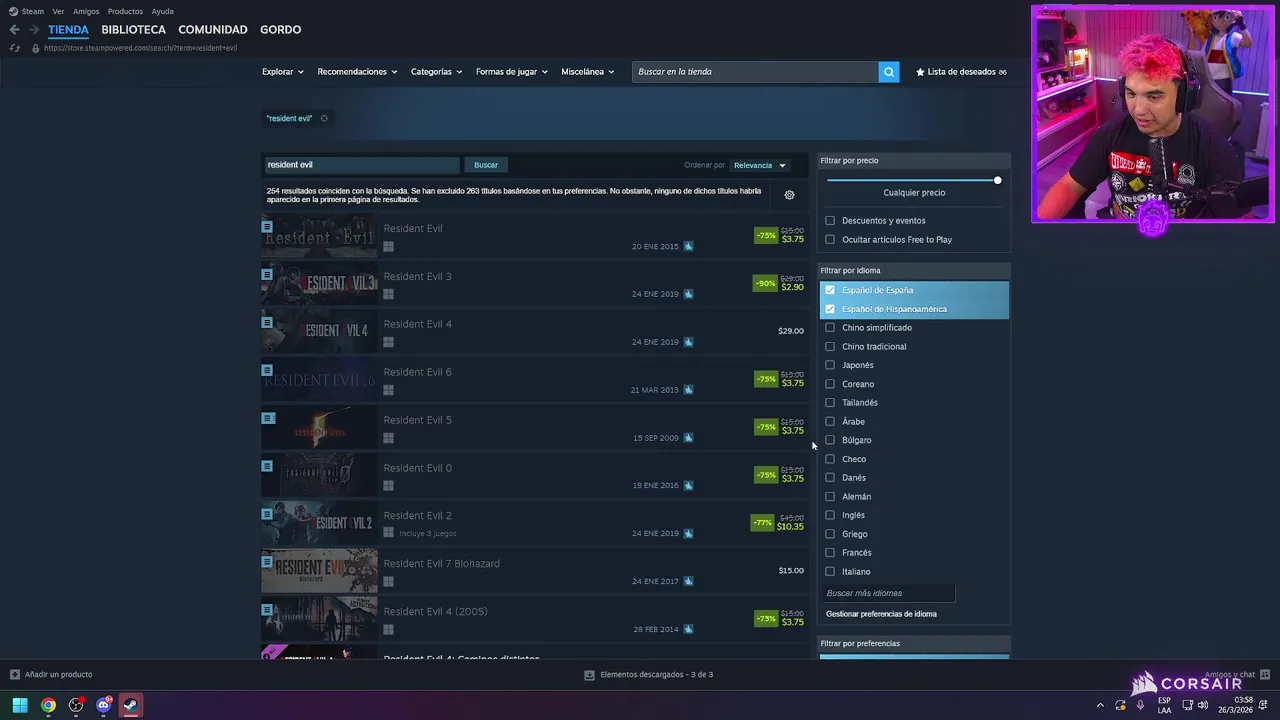Screen dimensions: 1280x720
Task: Check Inglés language filter
Action: [x=830, y=515]
